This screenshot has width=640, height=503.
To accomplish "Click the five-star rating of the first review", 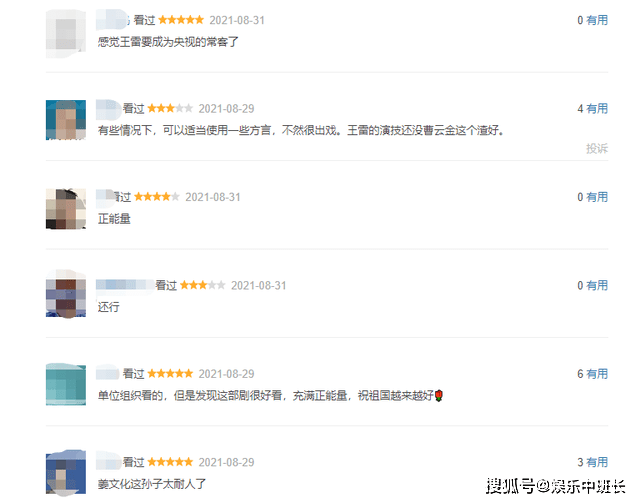I will (x=181, y=20).
